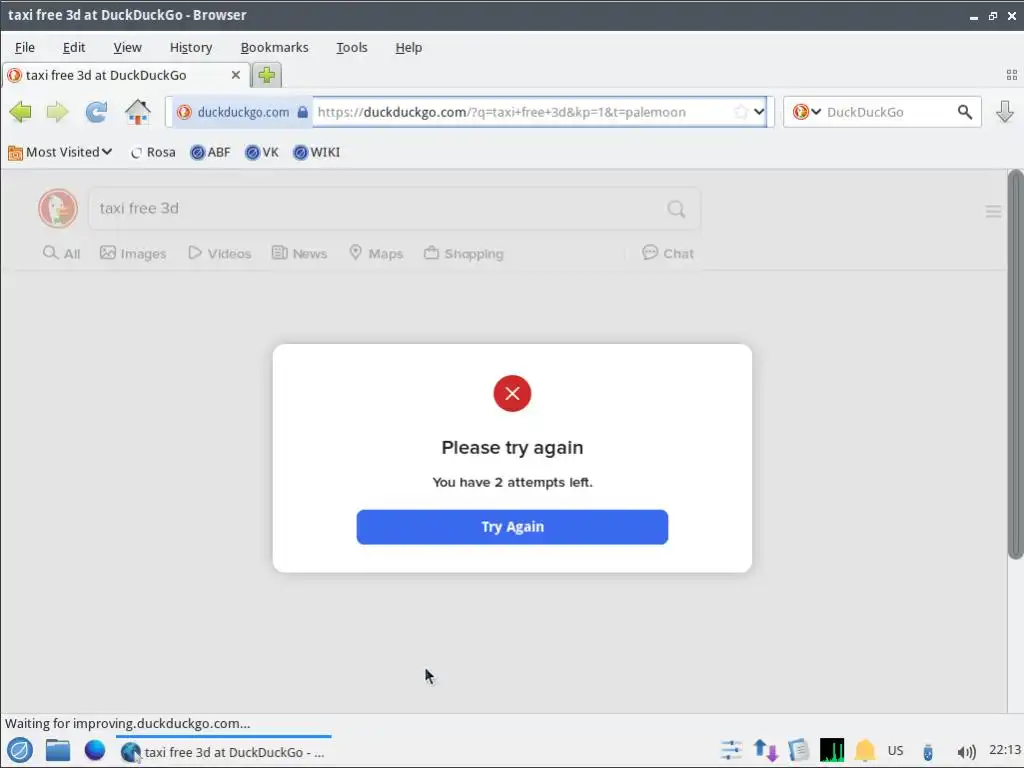This screenshot has height=768, width=1024.
Task: Click the search bar magnifier icon
Action: coord(965,112)
